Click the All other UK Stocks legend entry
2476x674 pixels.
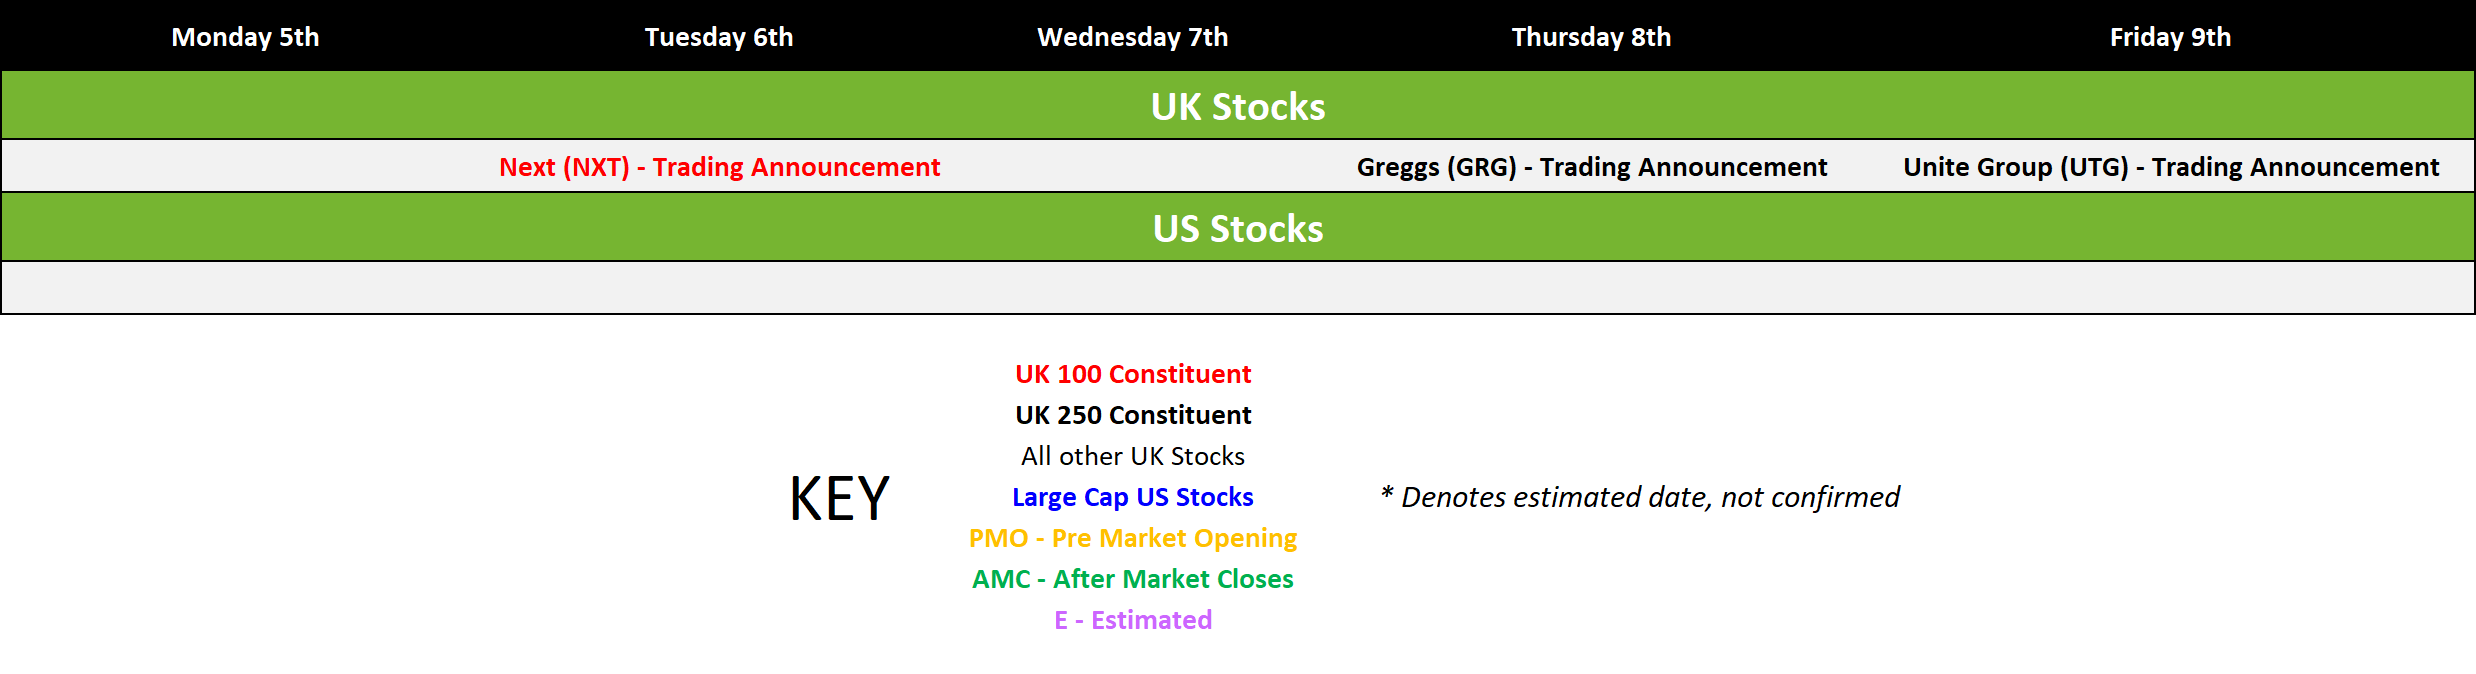pos(1133,456)
